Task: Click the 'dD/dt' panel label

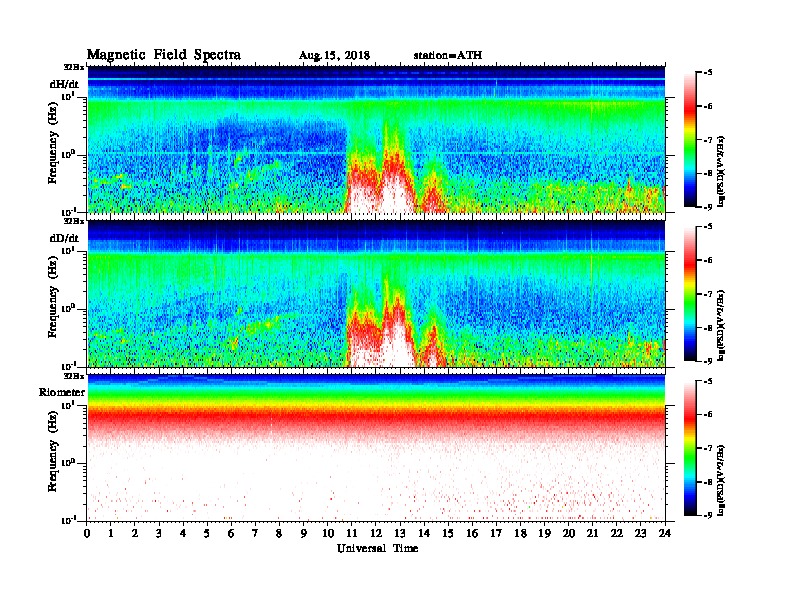Action: point(64,238)
